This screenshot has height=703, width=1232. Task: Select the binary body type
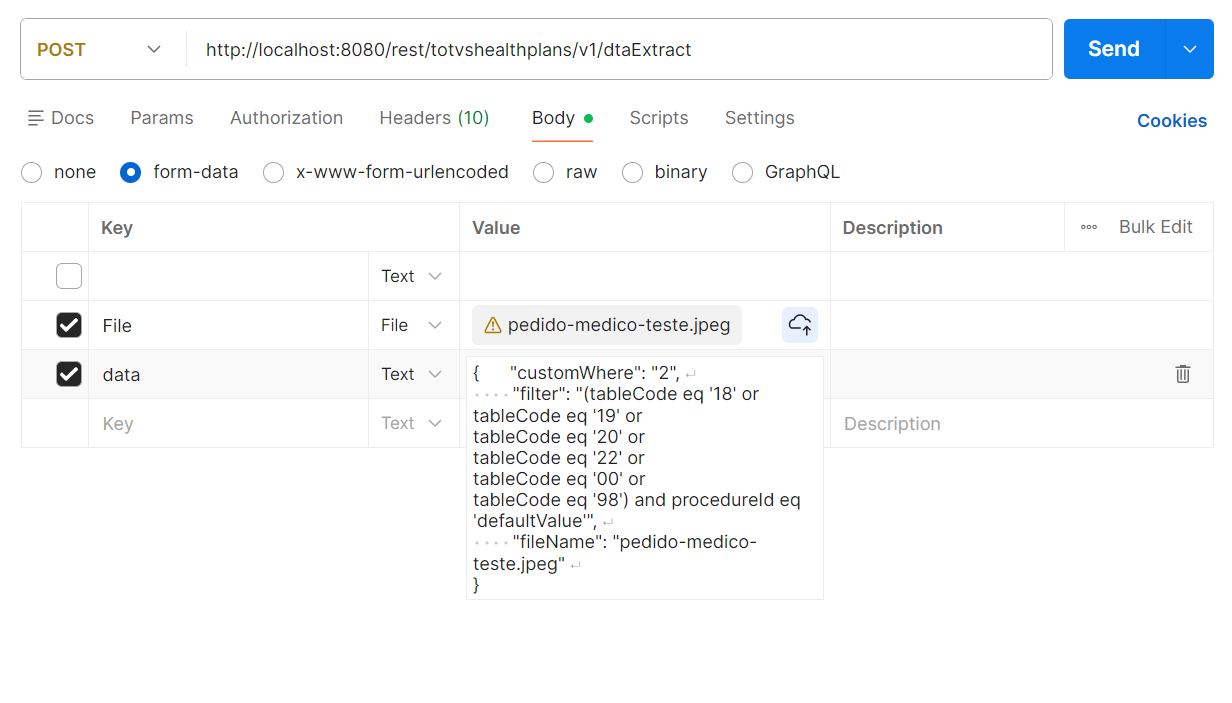[x=632, y=172]
